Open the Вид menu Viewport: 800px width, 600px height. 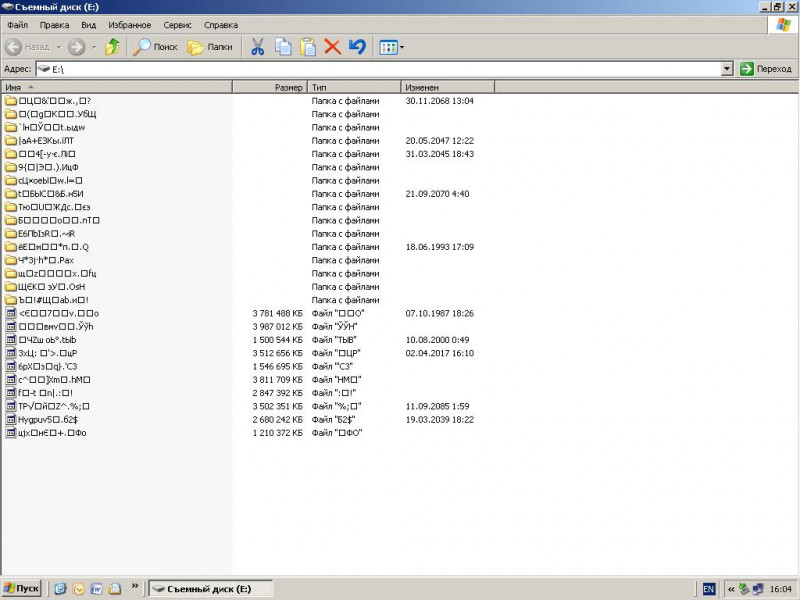[89, 24]
